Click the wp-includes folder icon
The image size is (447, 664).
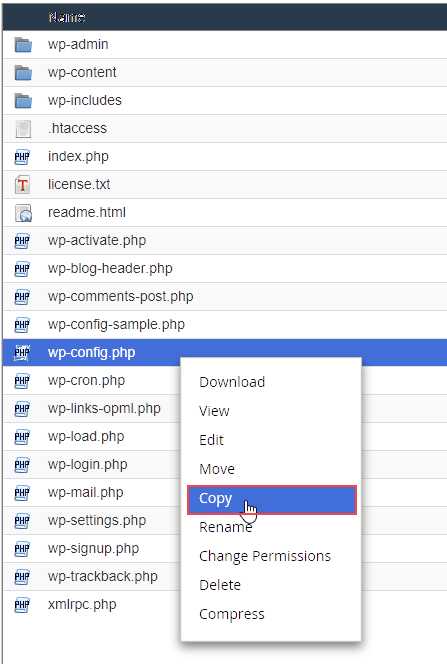click(x=23, y=100)
